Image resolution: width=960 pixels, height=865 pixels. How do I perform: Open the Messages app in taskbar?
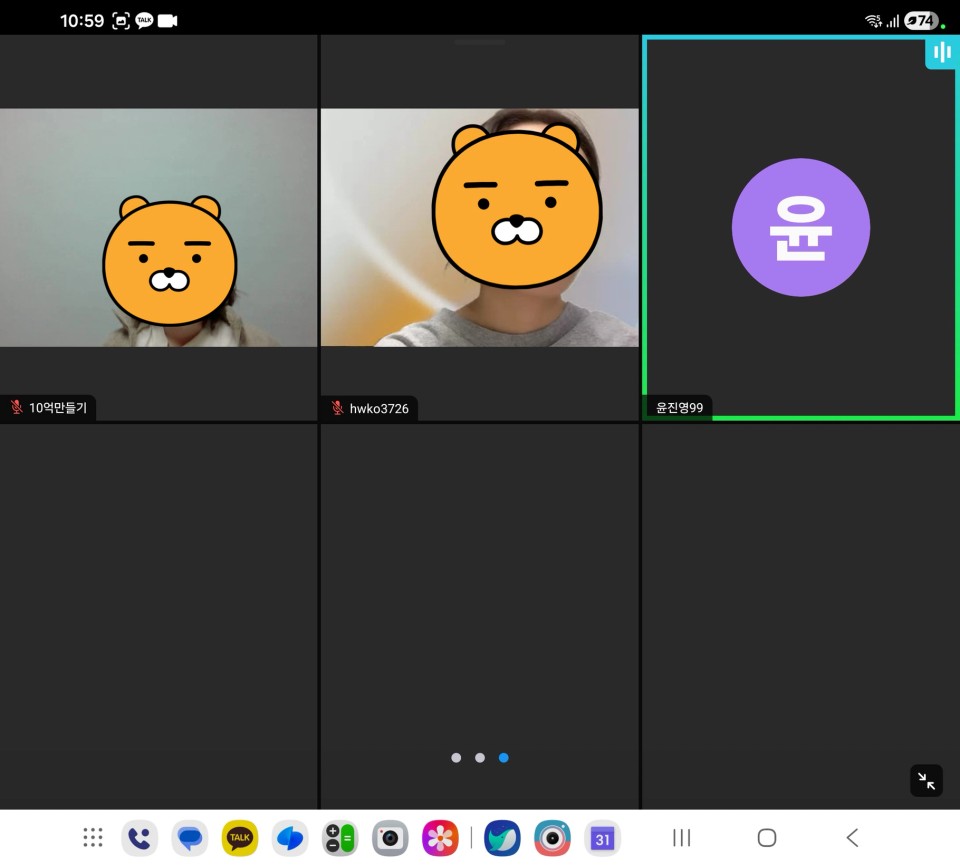(189, 838)
